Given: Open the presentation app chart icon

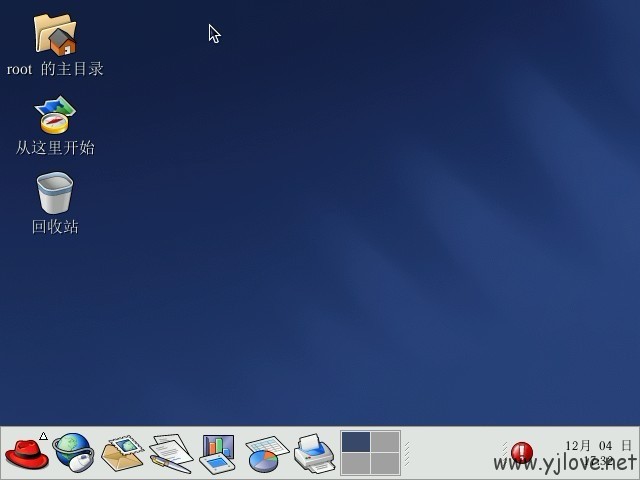Looking at the screenshot, I should (217, 453).
